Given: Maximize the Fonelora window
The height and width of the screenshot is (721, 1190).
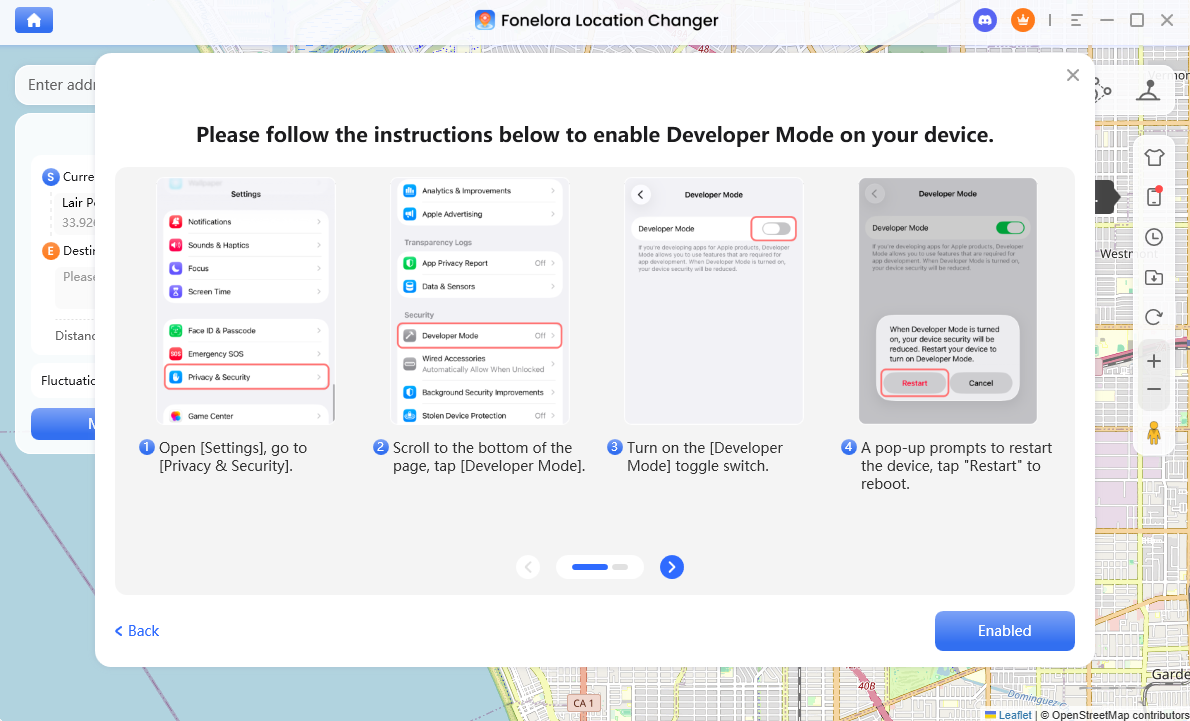Looking at the screenshot, I should tap(1137, 20).
